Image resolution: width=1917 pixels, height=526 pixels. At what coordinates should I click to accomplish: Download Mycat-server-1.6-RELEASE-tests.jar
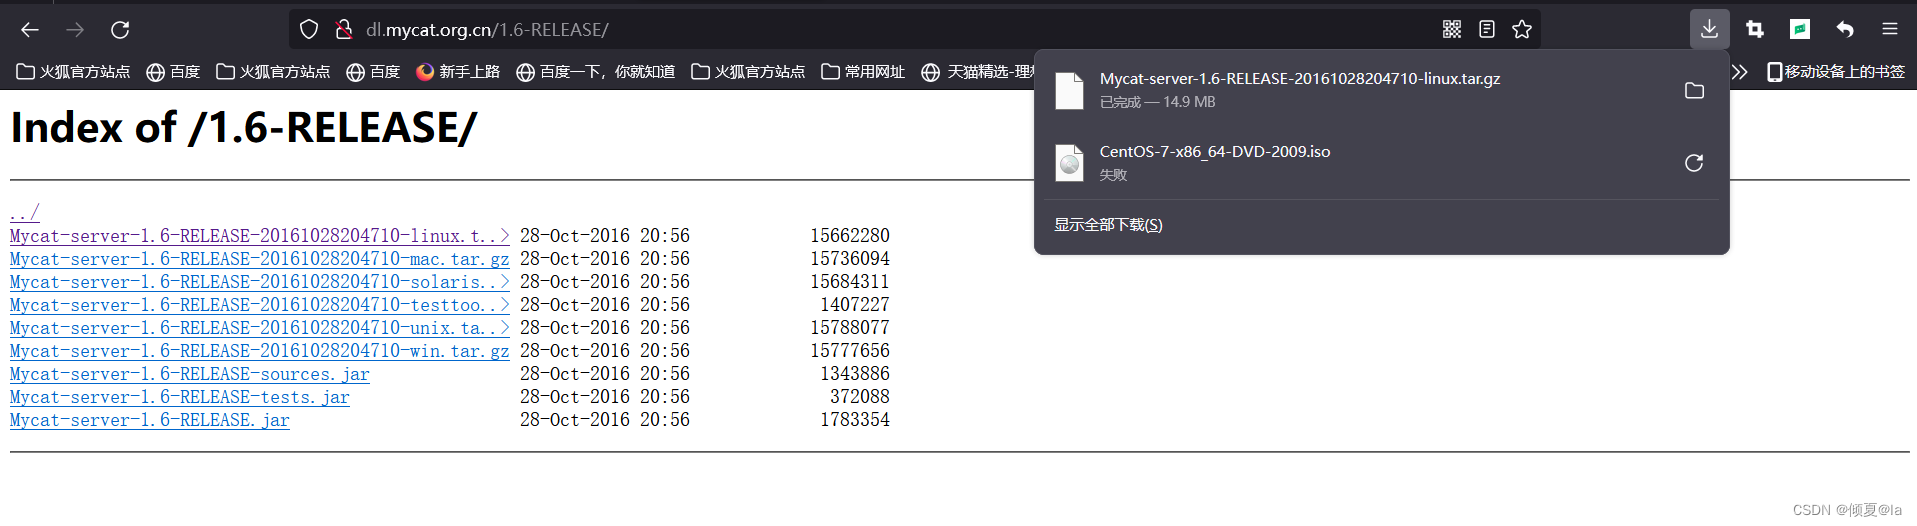tap(180, 397)
